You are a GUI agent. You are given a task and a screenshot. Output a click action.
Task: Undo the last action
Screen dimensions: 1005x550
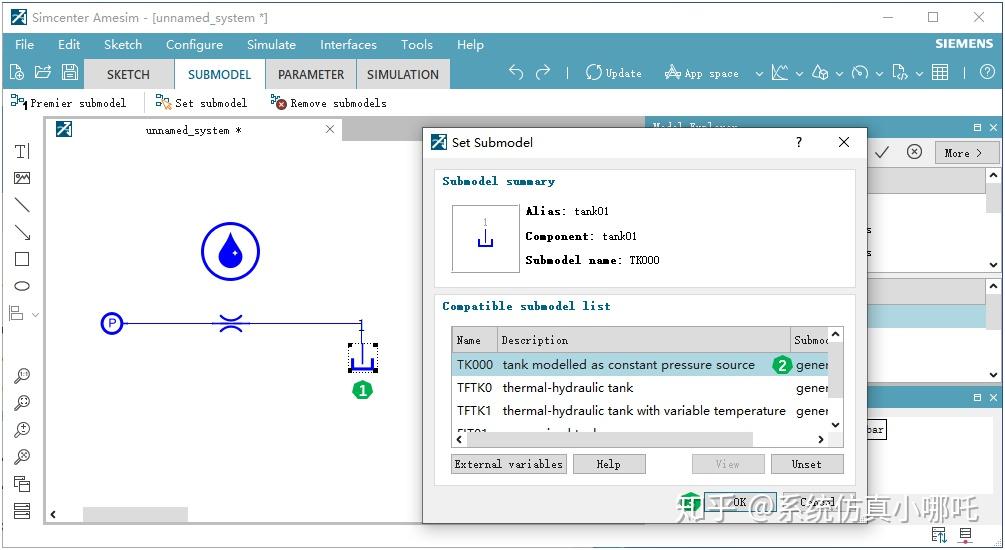tap(516, 72)
